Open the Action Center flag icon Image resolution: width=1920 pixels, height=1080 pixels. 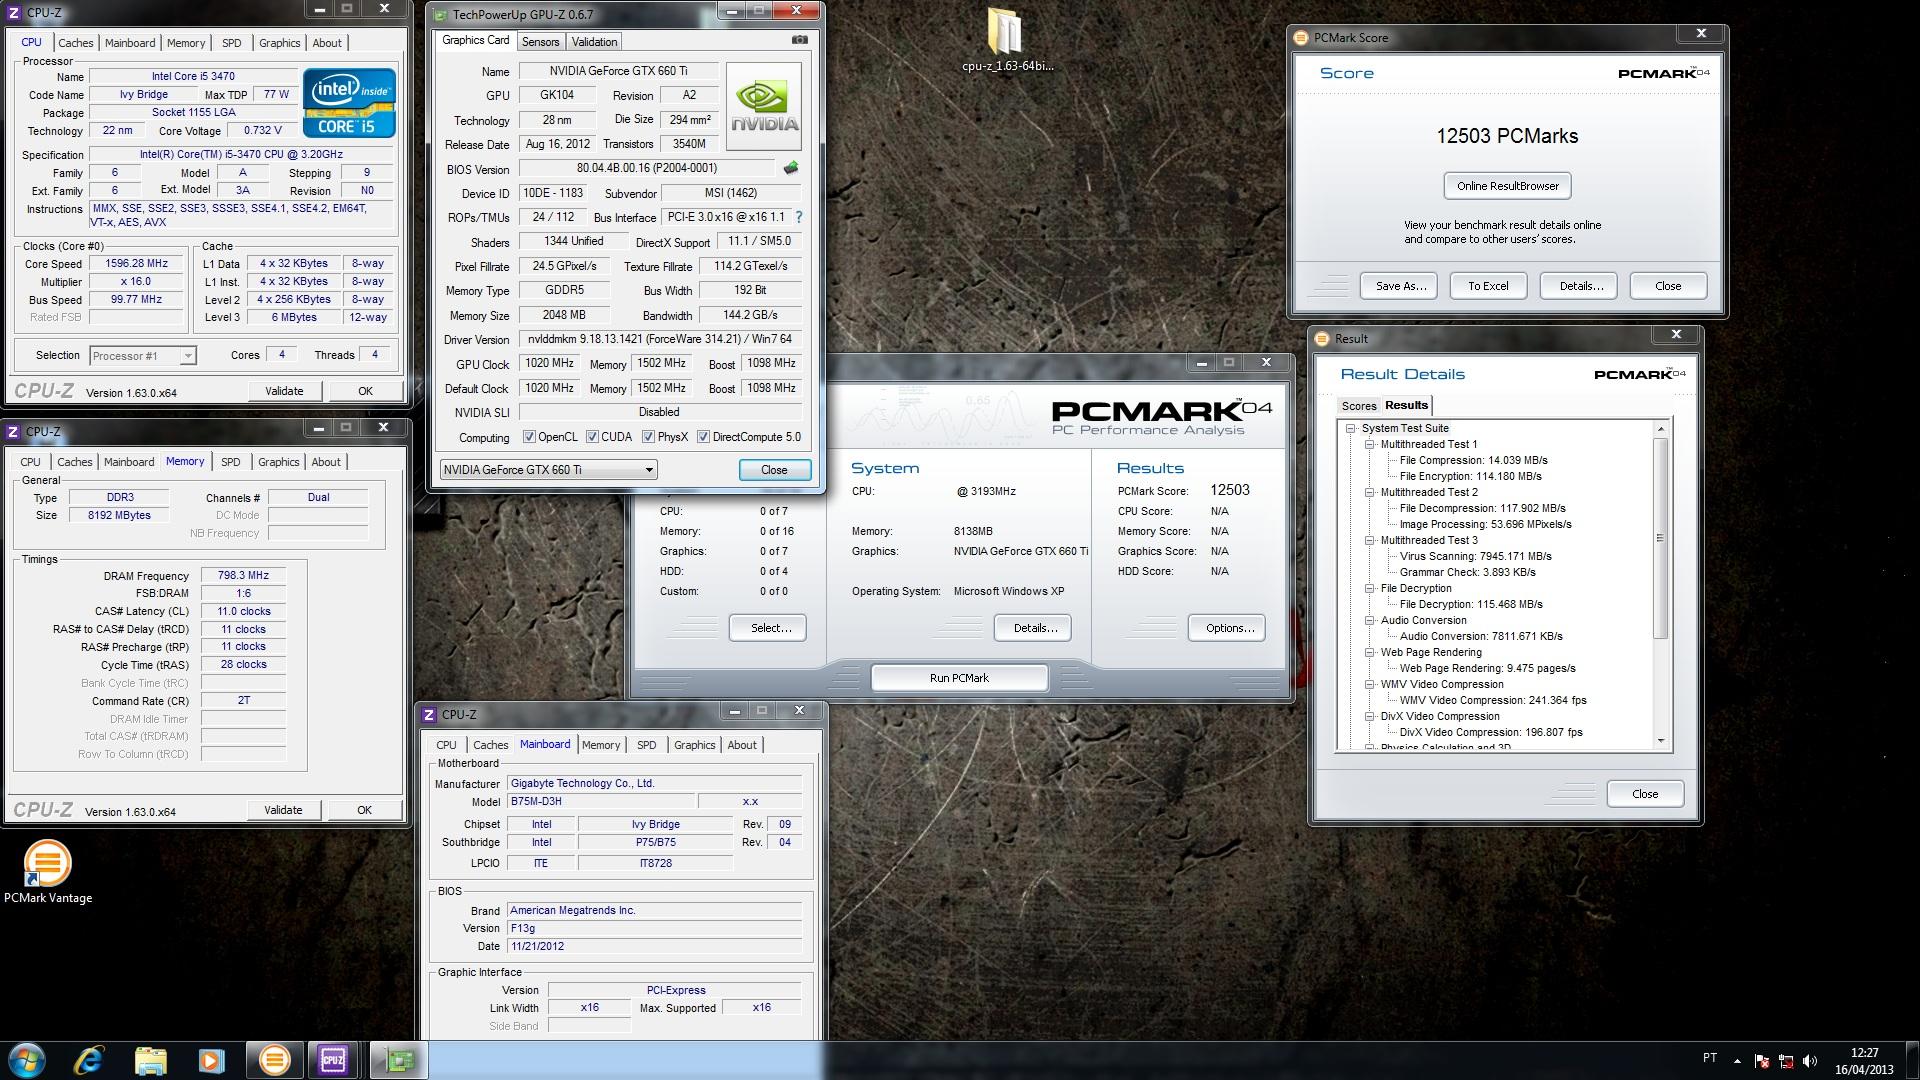tap(1761, 1061)
